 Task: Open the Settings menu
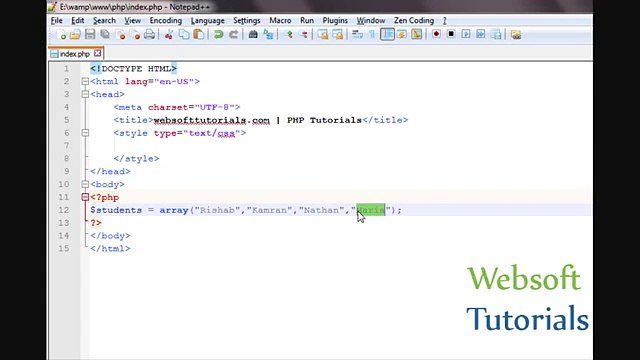click(247, 20)
